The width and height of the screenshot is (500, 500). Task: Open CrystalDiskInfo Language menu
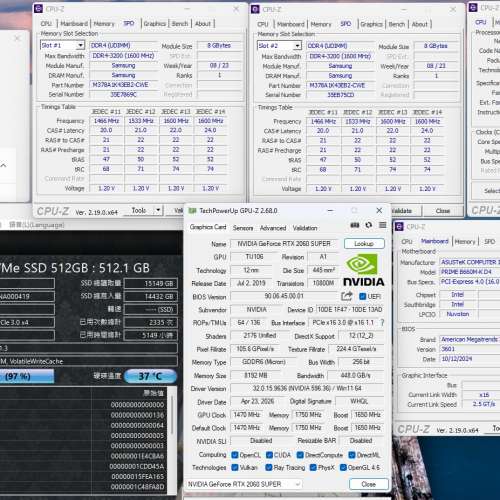[37, 225]
